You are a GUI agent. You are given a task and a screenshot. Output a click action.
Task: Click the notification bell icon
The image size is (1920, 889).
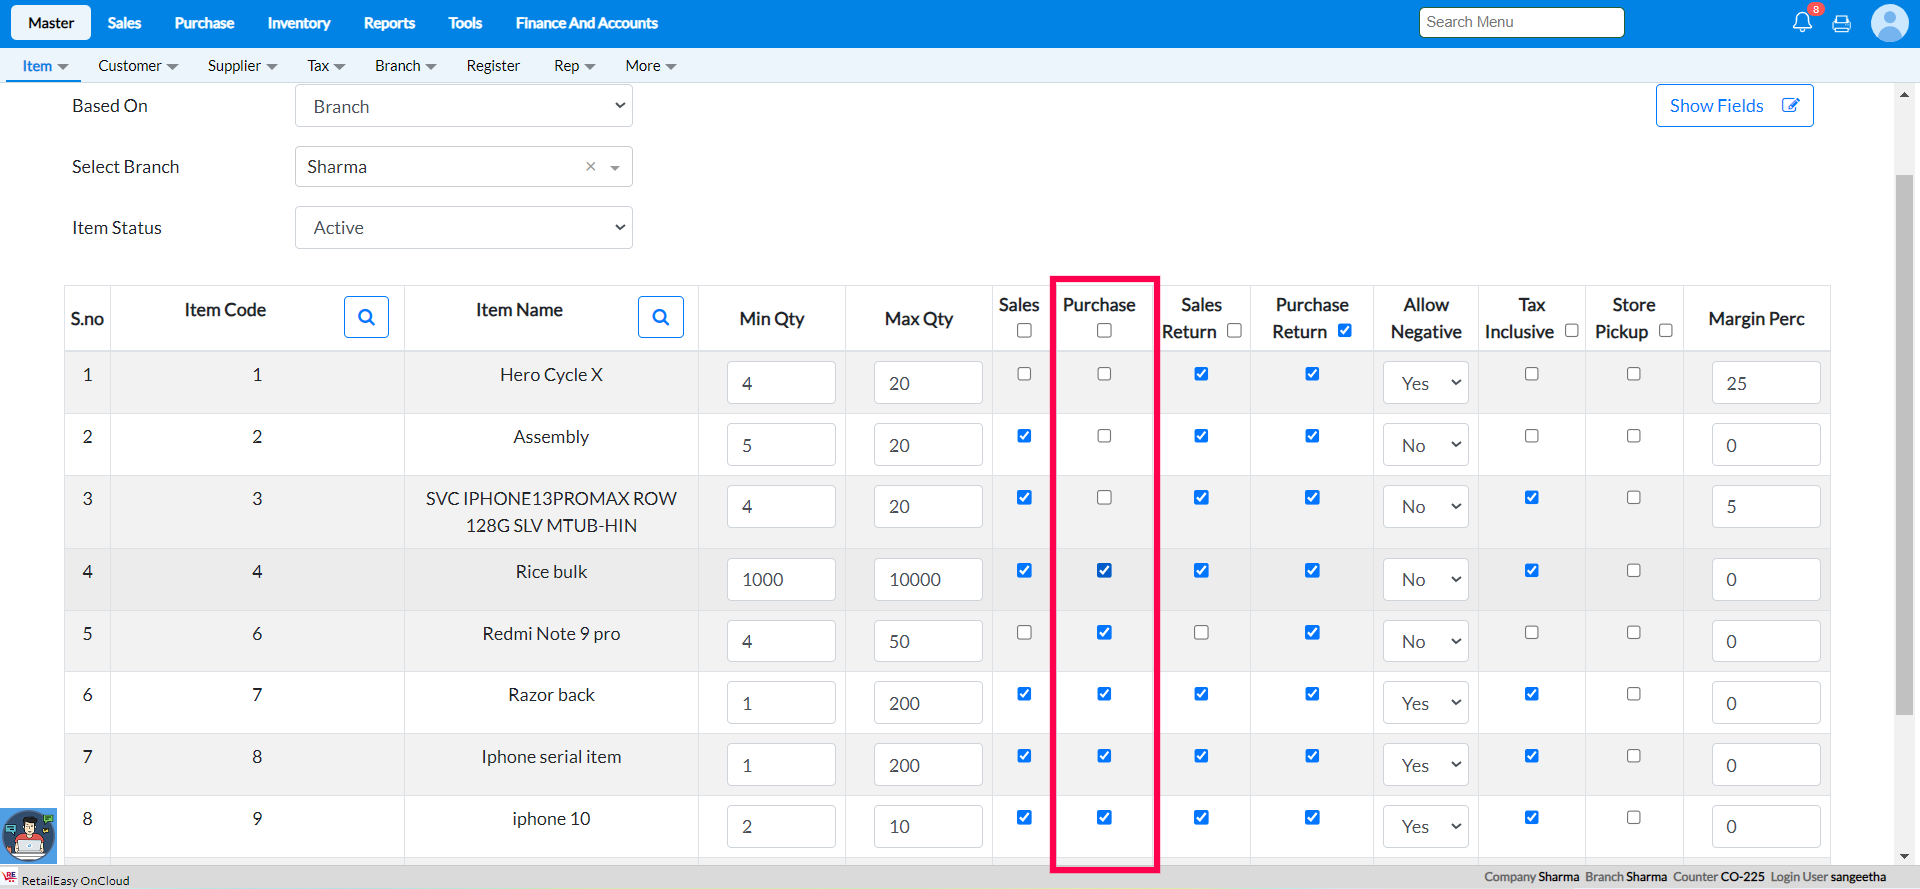tap(1802, 22)
